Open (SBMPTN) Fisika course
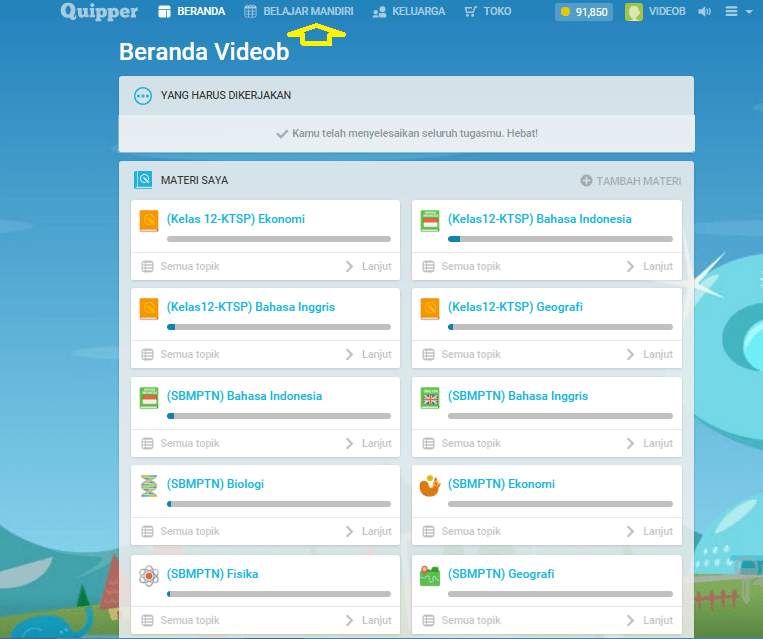 tap(212, 574)
